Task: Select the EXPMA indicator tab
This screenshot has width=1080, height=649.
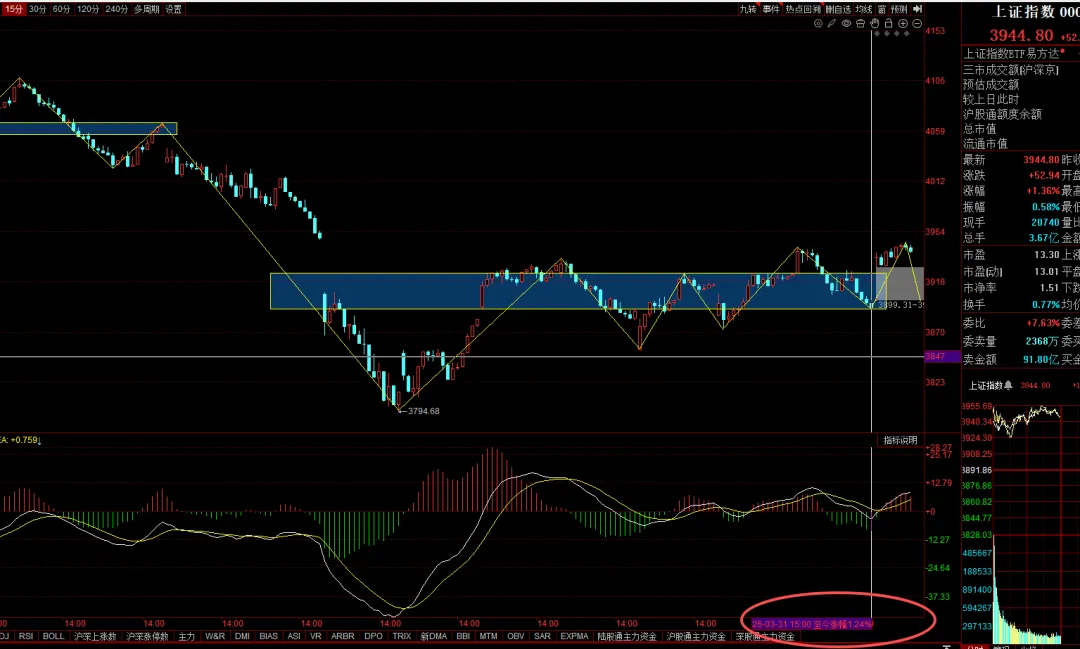Action: pyautogui.click(x=574, y=636)
